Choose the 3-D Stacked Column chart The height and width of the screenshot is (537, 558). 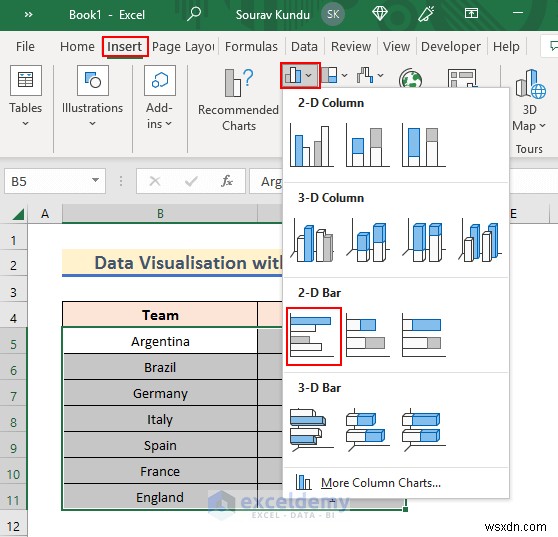(368, 241)
